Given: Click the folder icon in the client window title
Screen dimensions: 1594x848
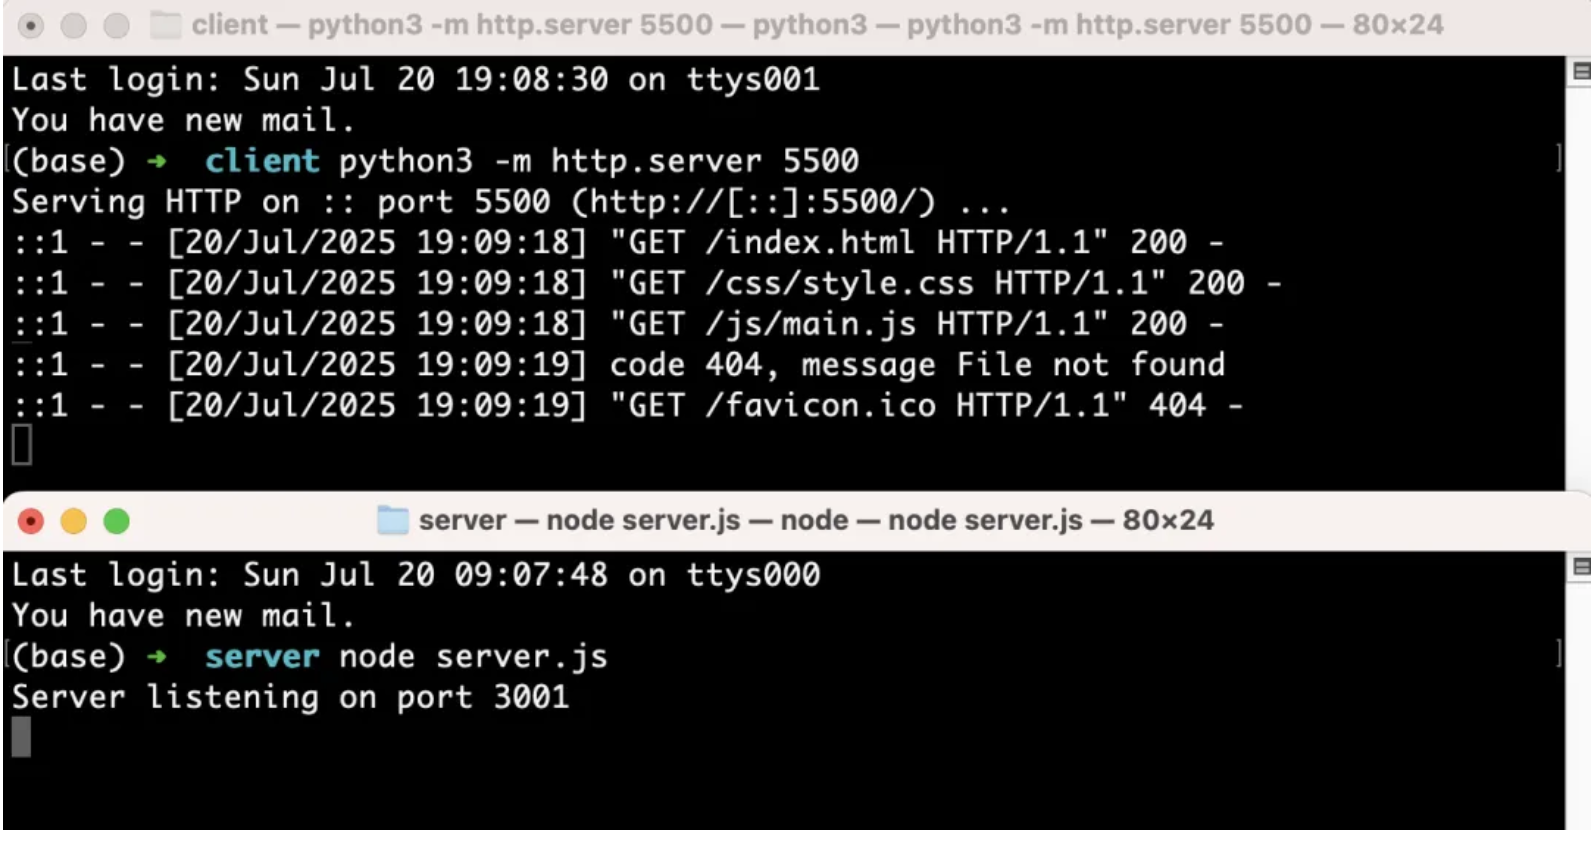Looking at the screenshot, I should coord(164,25).
